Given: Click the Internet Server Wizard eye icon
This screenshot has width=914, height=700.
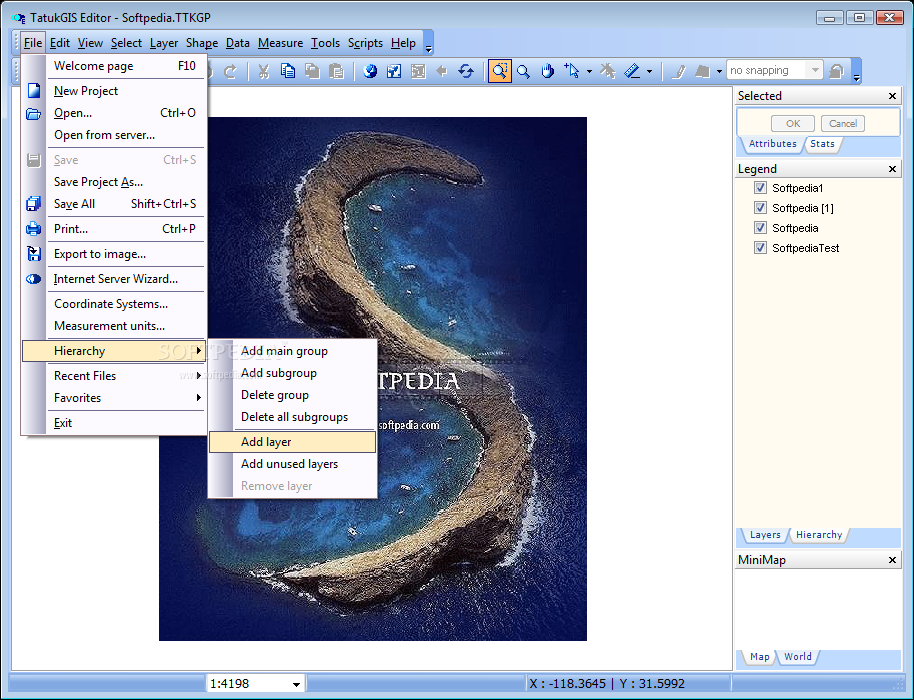Looking at the screenshot, I should coord(34,279).
